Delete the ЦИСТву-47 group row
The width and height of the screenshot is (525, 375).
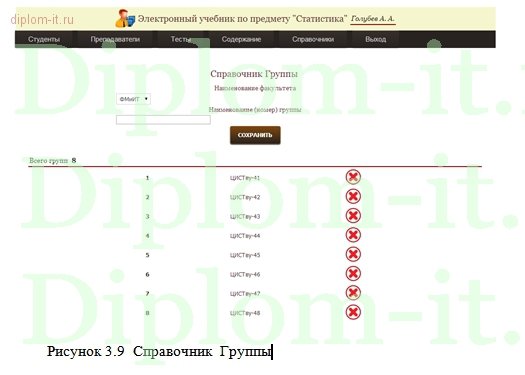point(353,293)
